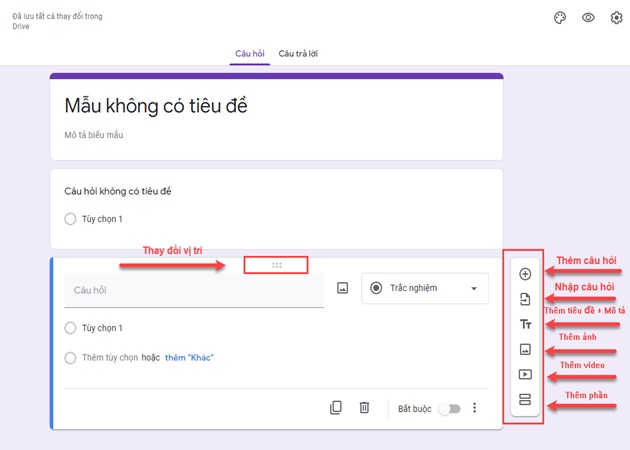630x450 pixels.
Task: Add title and description block
Action: 525,324
